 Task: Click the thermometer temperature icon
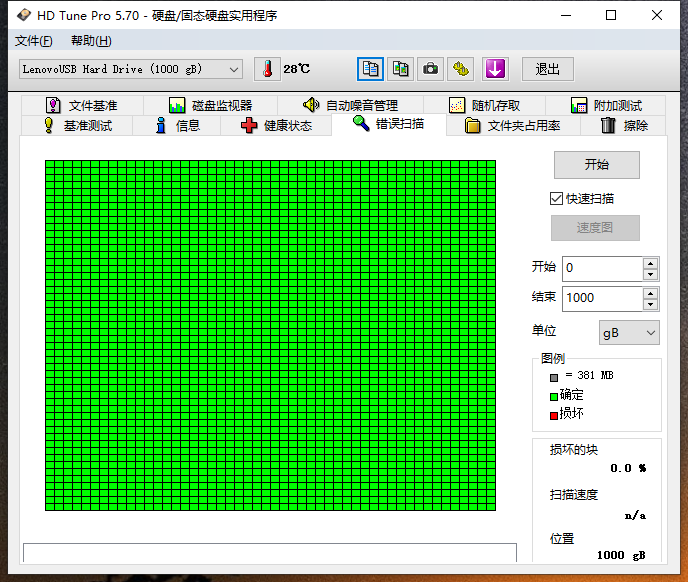[267, 69]
